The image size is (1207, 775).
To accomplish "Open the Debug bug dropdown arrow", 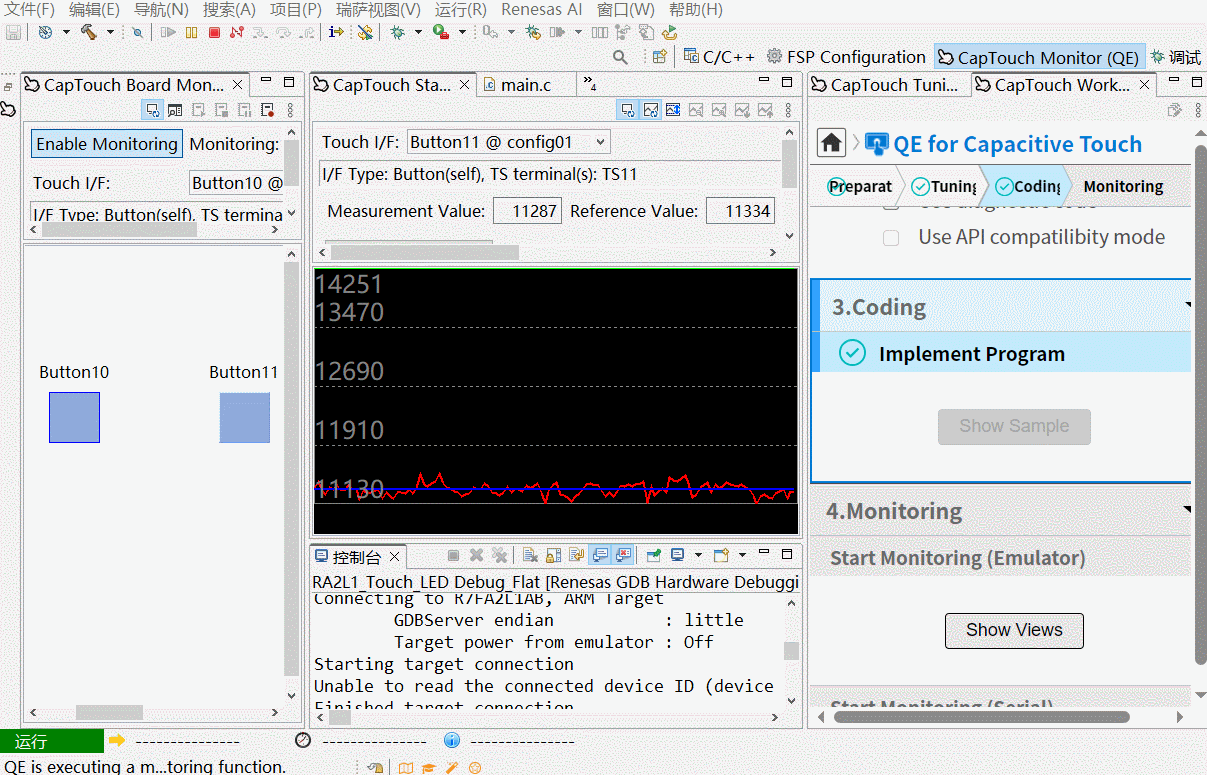I will click(418, 32).
